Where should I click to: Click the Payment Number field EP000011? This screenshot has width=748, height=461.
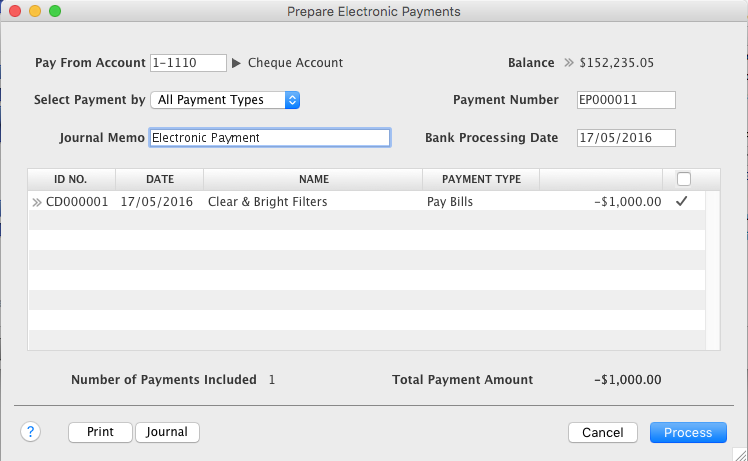coord(626,100)
